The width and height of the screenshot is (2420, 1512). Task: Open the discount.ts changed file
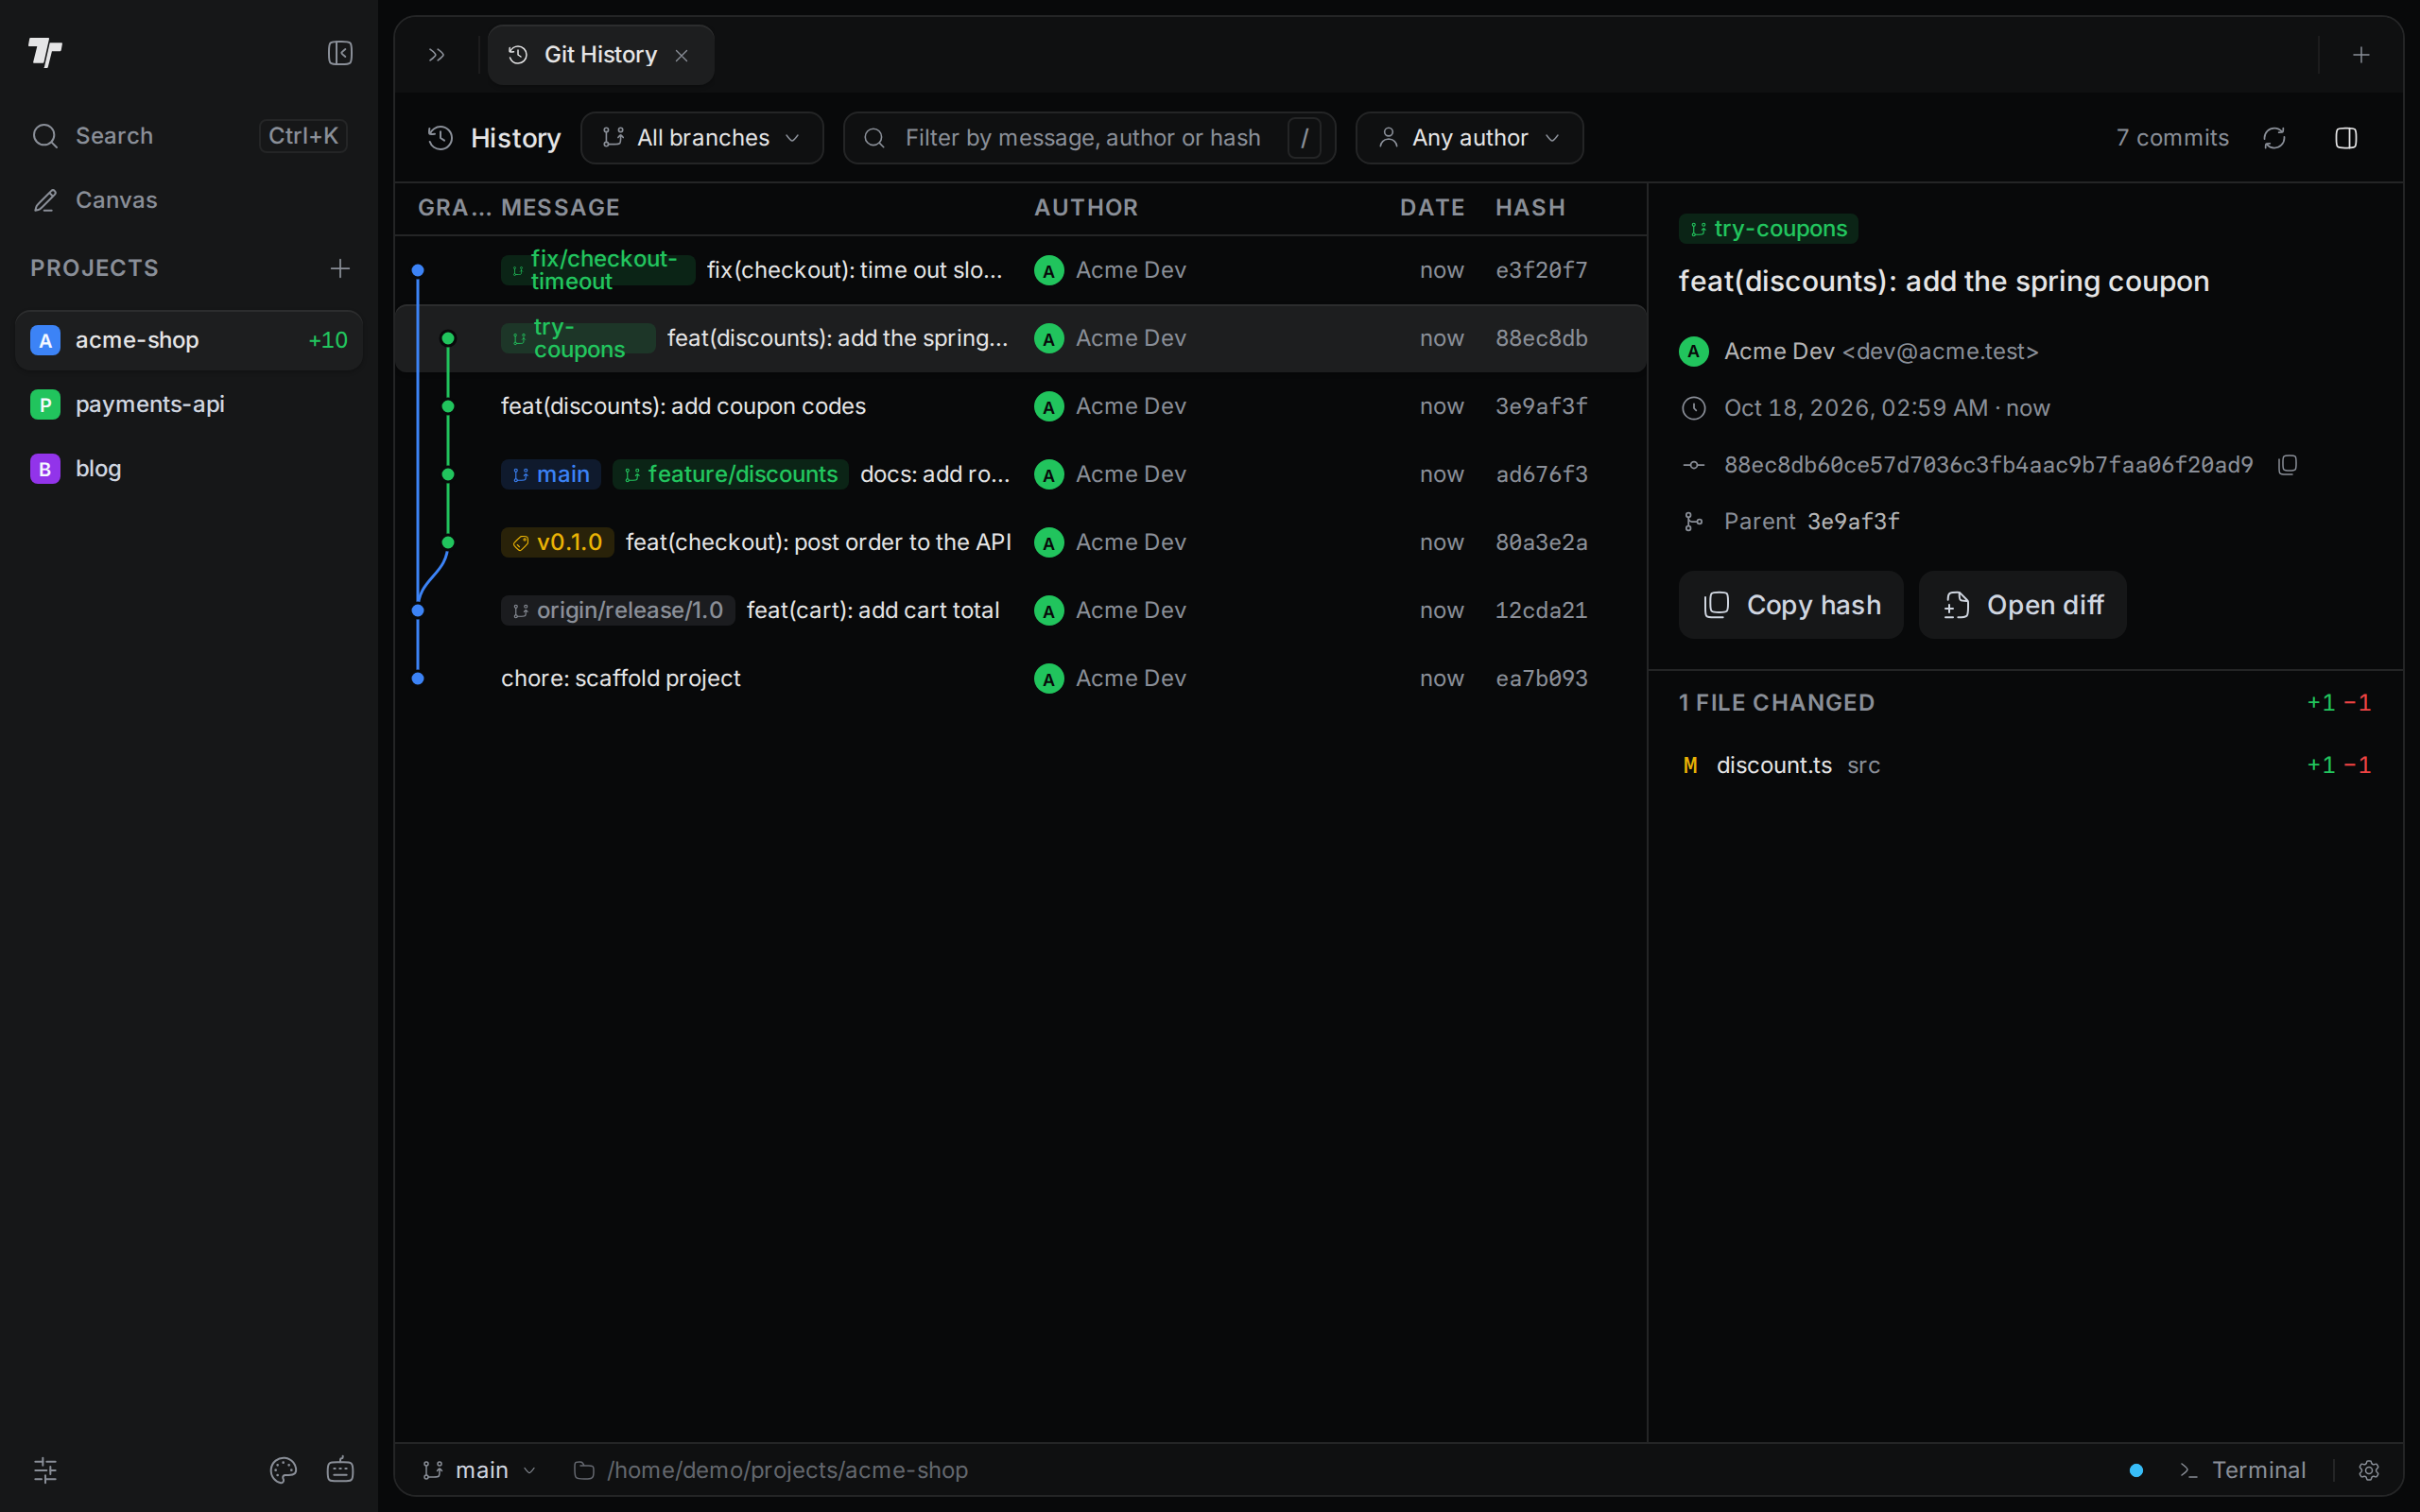[2026, 765]
